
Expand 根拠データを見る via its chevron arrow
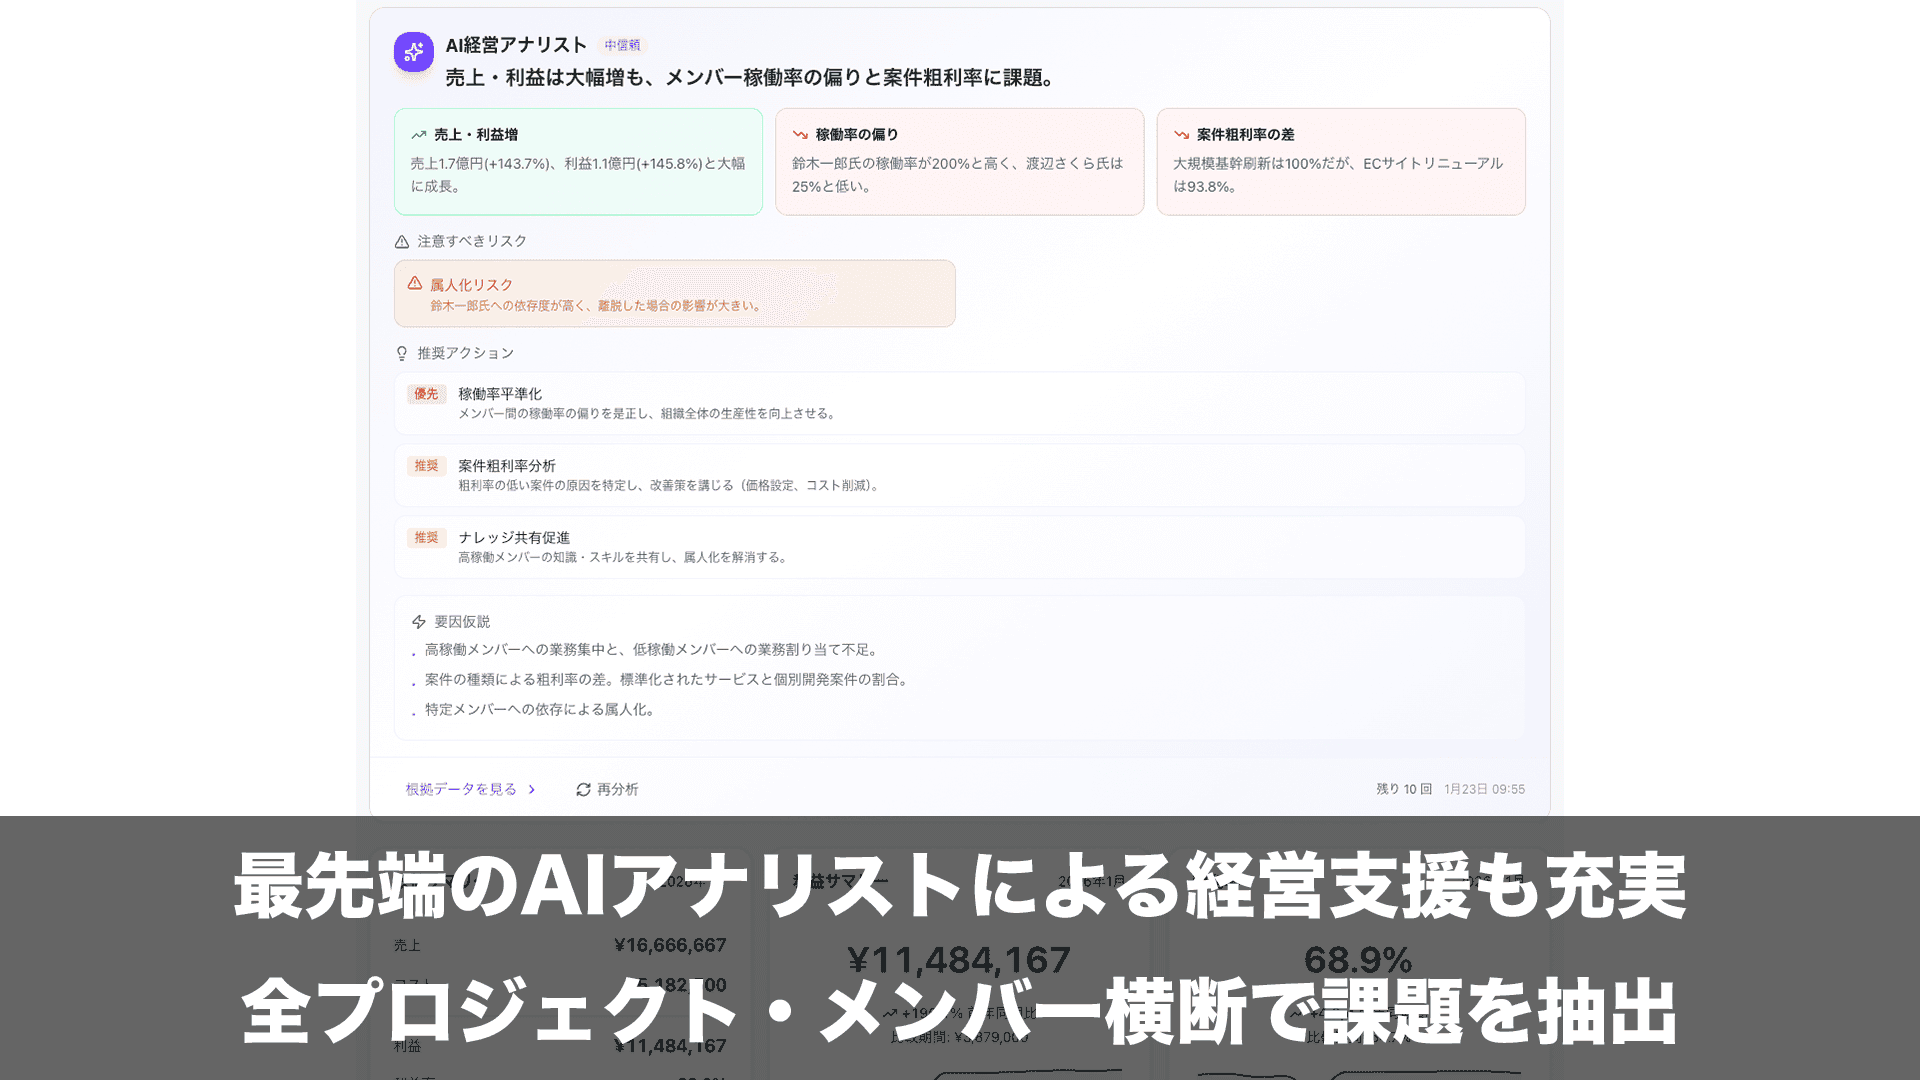532,789
